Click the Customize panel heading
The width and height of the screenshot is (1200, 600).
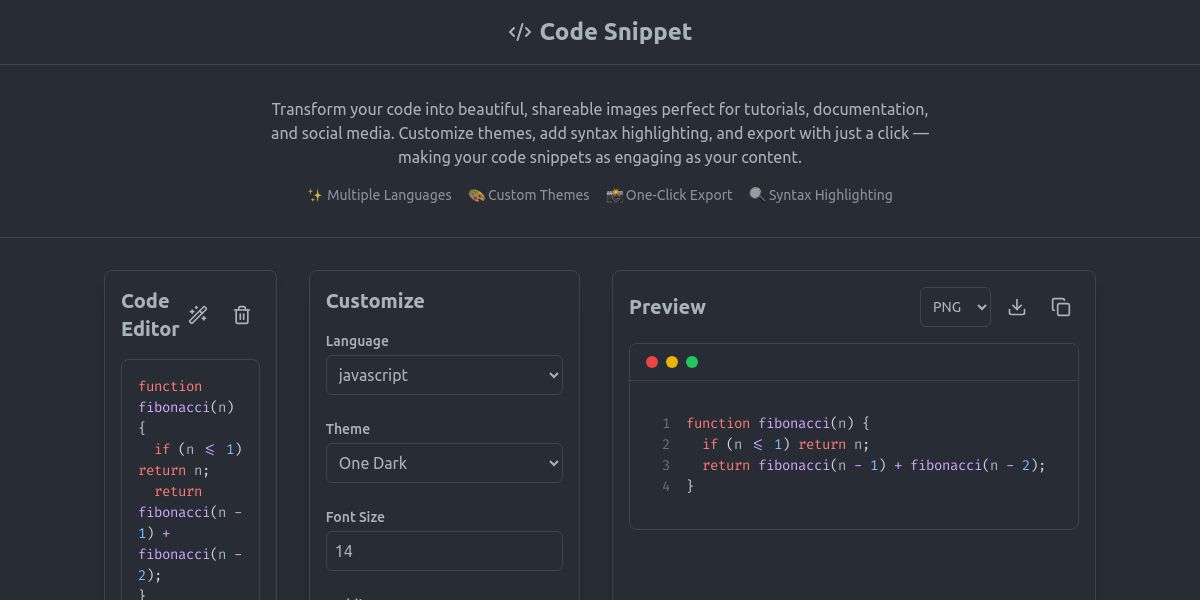click(375, 301)
